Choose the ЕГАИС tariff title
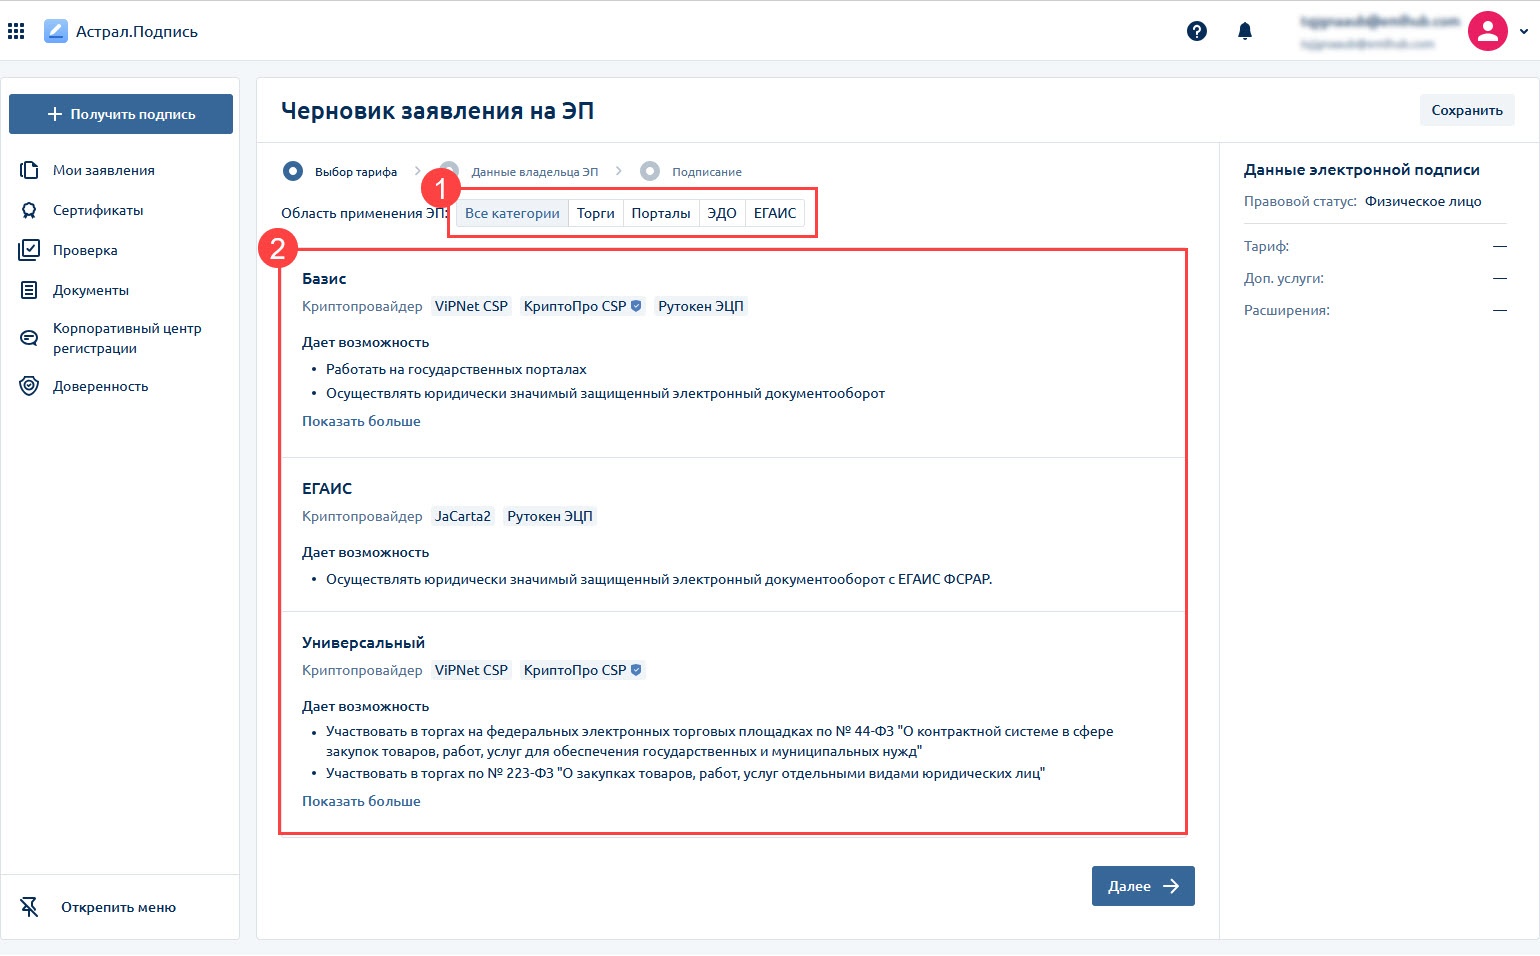The height and width of the screenshot is (956, 1540). coord(327,488)
